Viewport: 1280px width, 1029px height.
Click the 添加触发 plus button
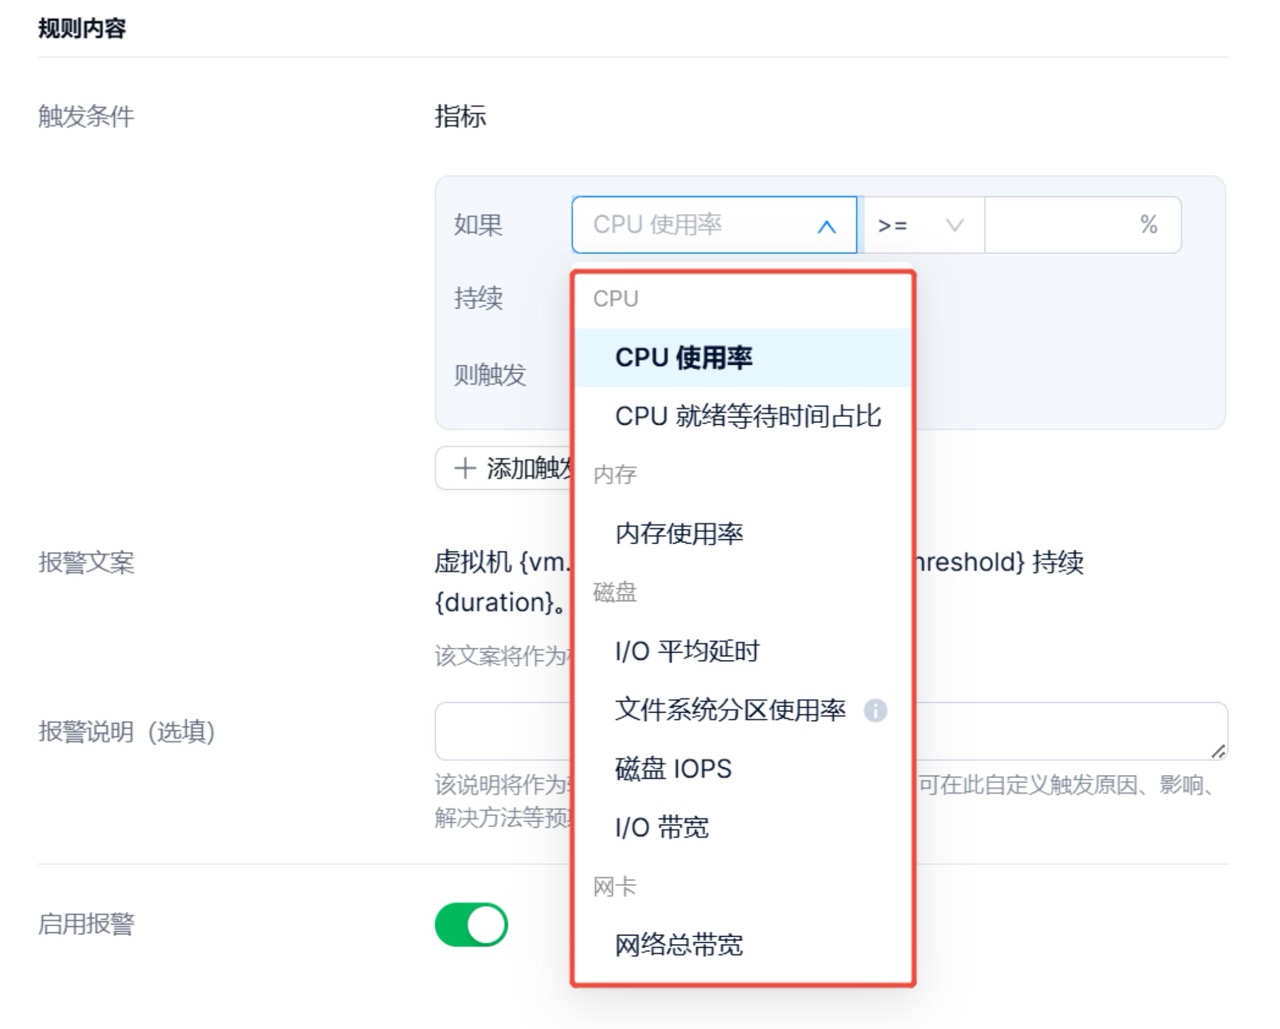click(505, 469)
